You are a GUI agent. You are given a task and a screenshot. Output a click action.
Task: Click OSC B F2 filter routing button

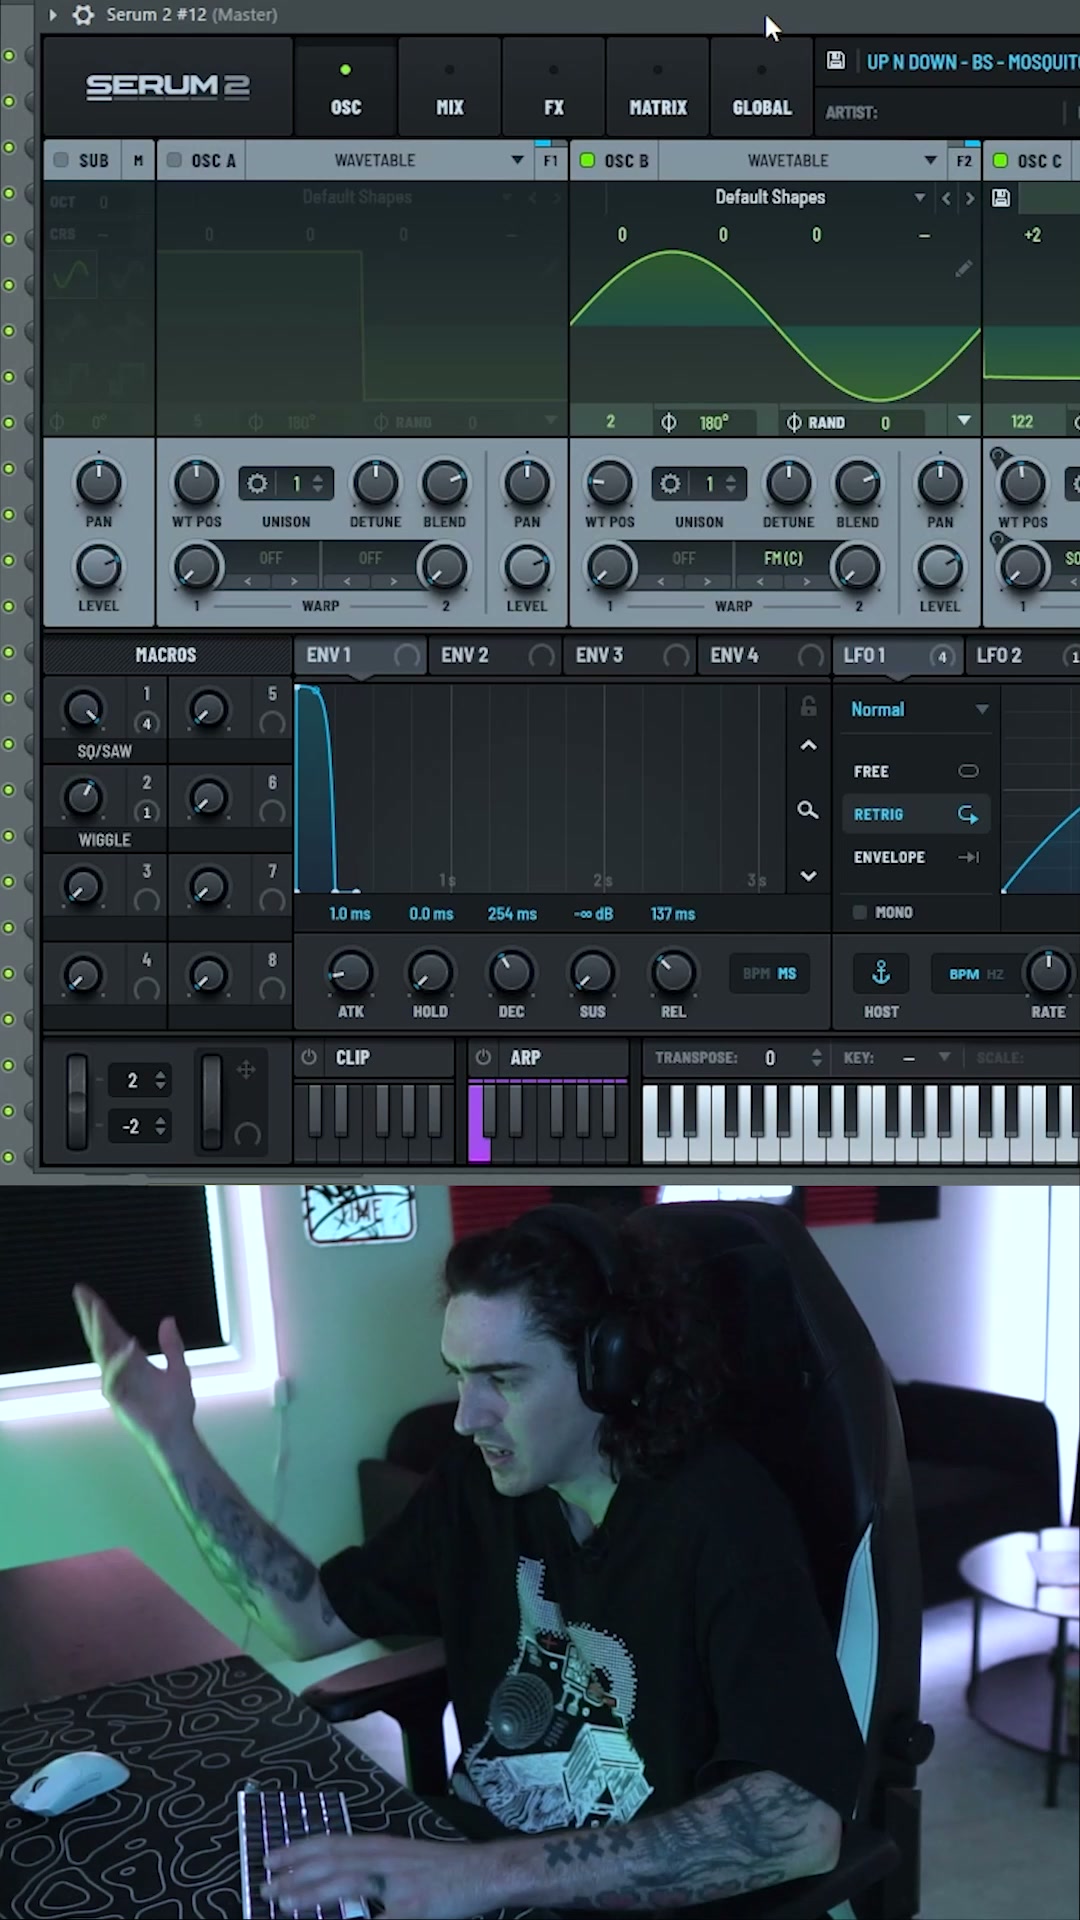(964, 160)
